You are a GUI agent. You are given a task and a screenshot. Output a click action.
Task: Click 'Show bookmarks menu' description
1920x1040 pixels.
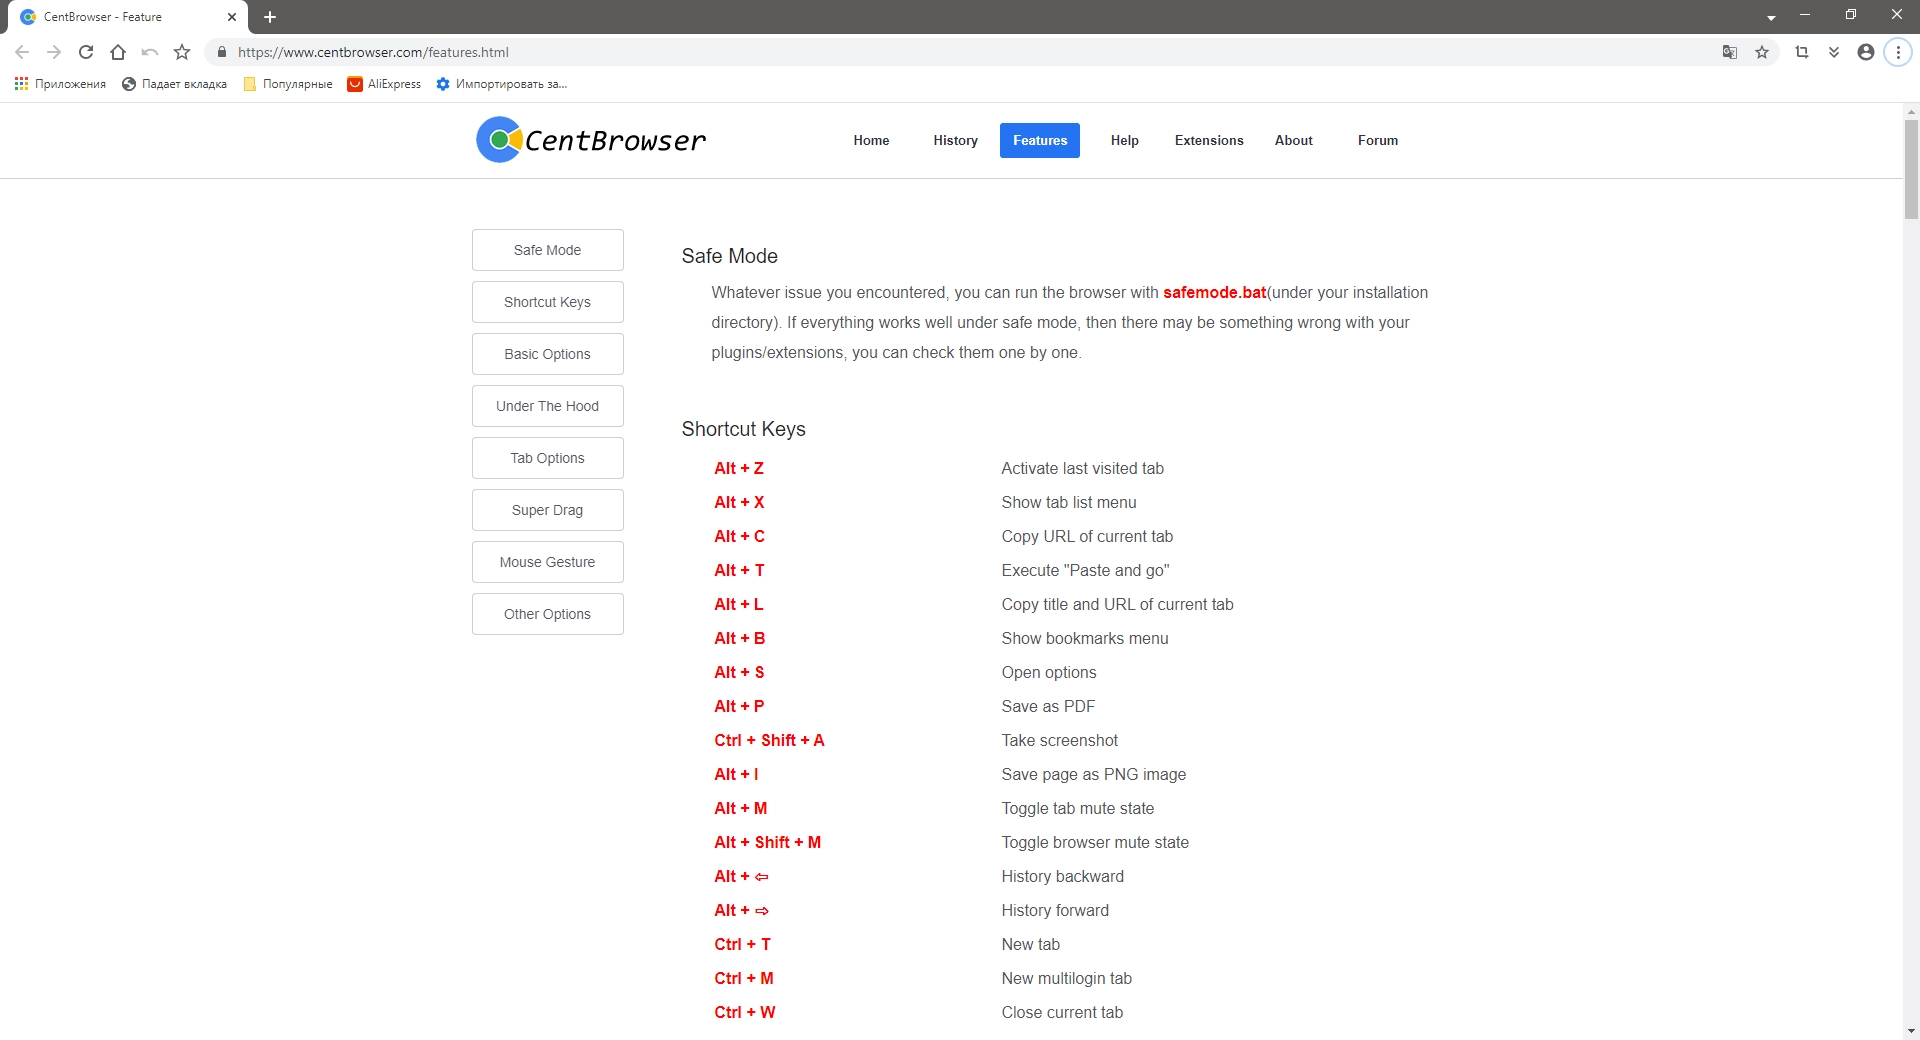(1084, 638)
